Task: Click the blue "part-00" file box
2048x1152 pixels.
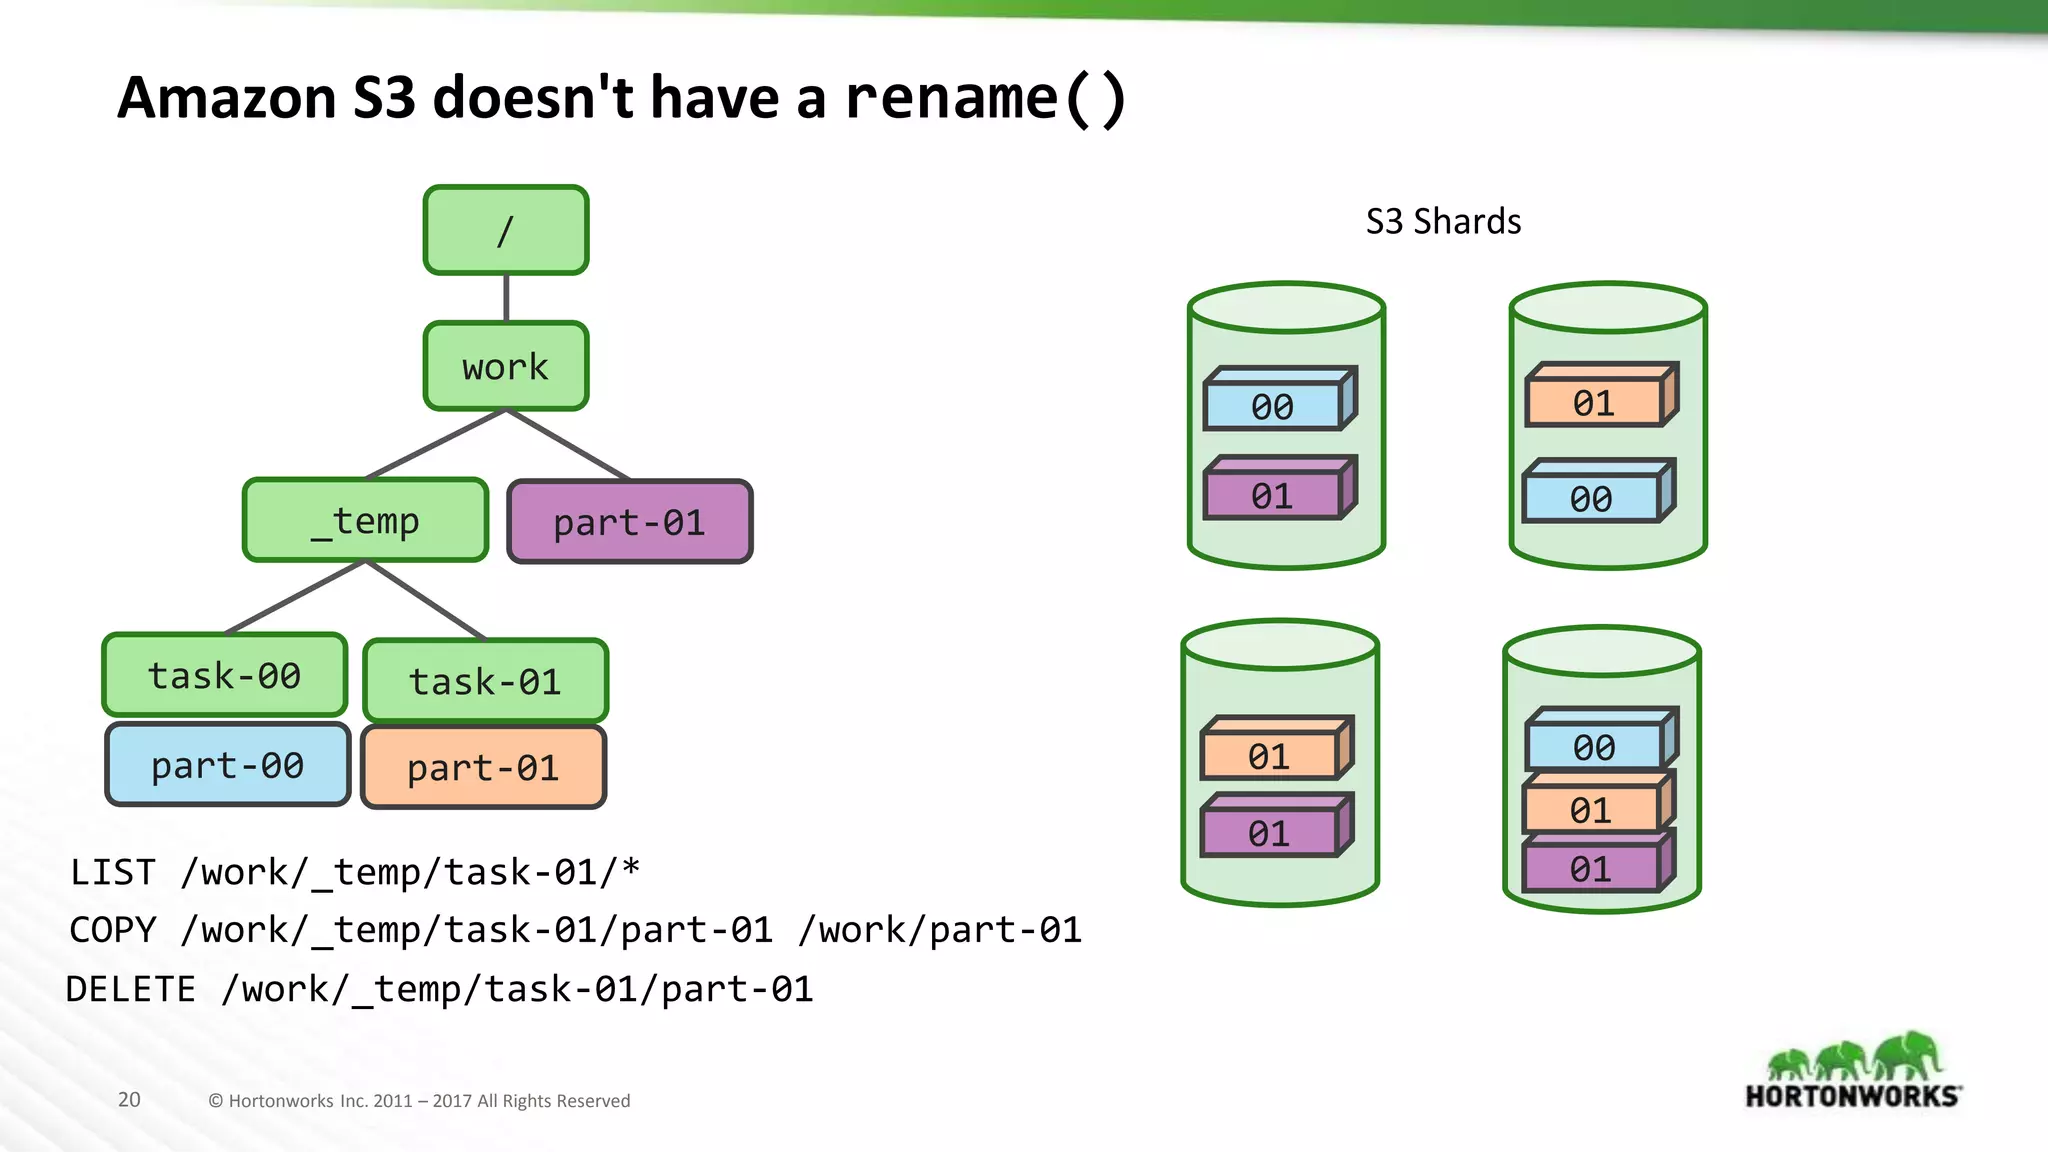Action: click(x=228, y=765)
